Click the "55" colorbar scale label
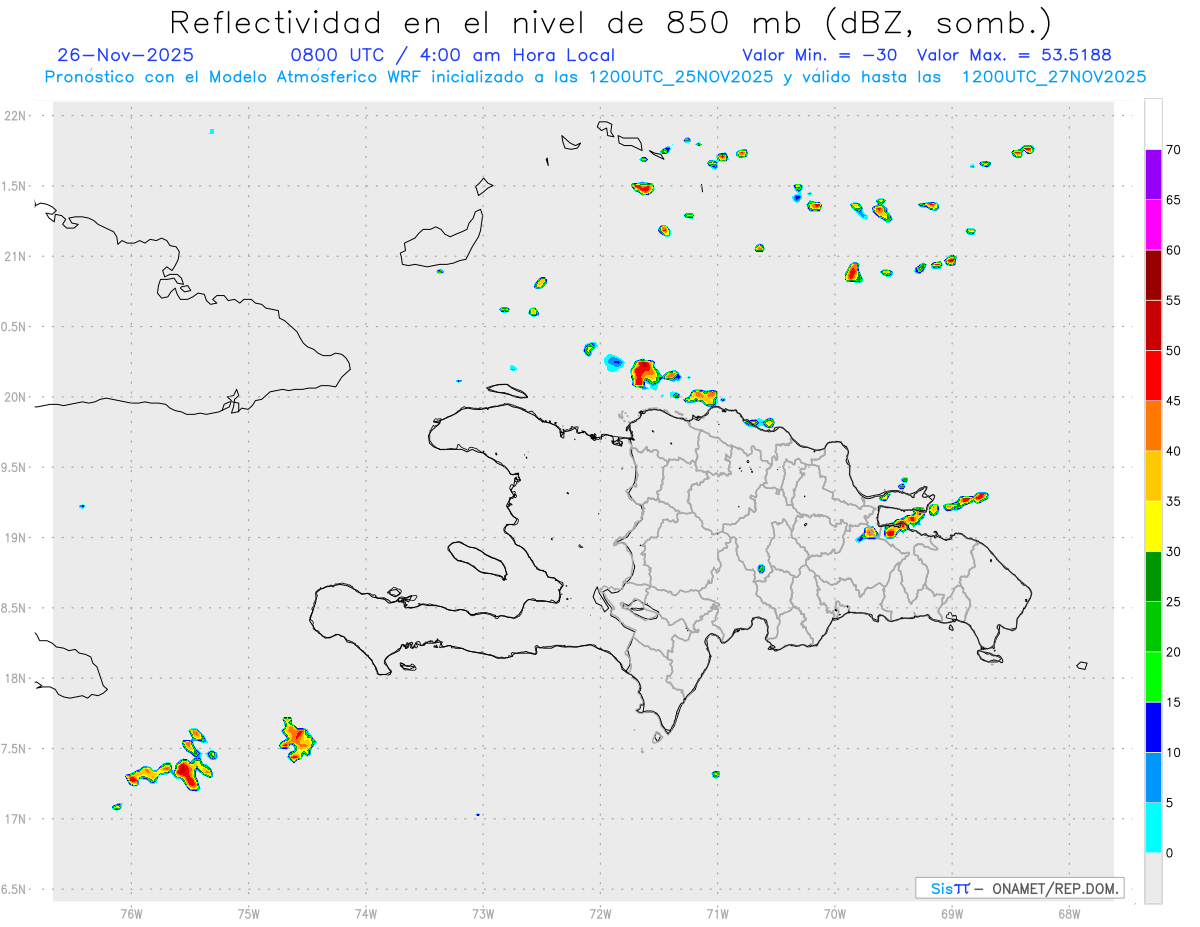The height and width of the screenshot is (927, 1200). click(1174, 300)
